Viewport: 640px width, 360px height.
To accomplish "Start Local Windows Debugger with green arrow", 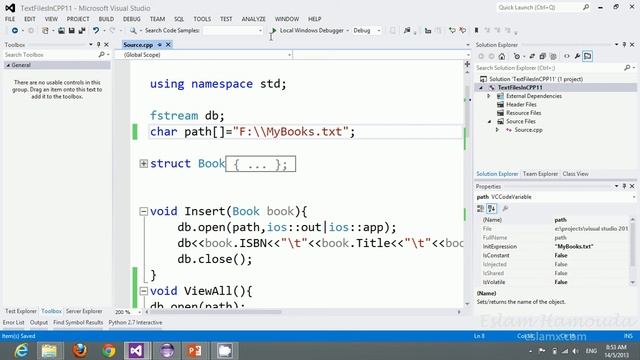I will pos(274,31).
